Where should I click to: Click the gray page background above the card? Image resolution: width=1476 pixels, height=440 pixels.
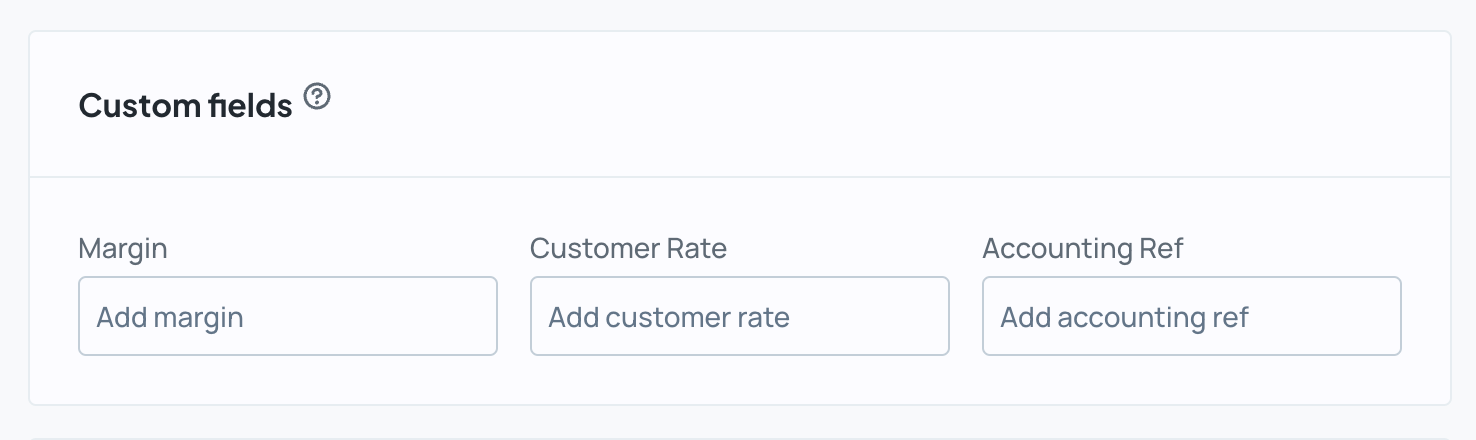(738, 14)
